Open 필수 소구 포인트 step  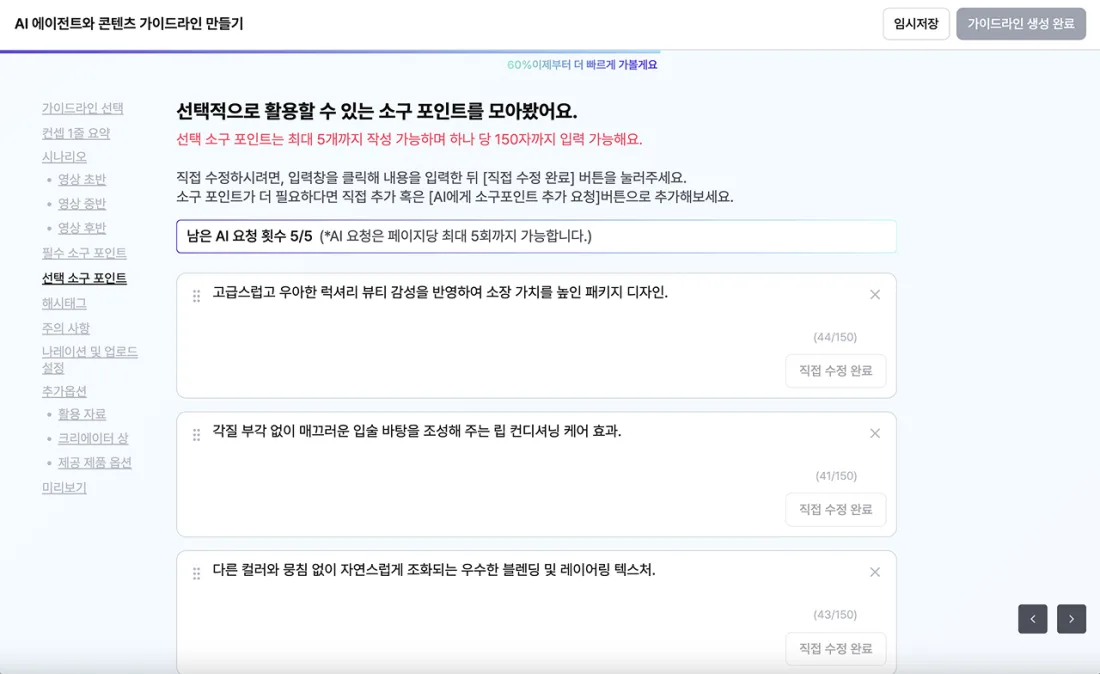point(84,253)
